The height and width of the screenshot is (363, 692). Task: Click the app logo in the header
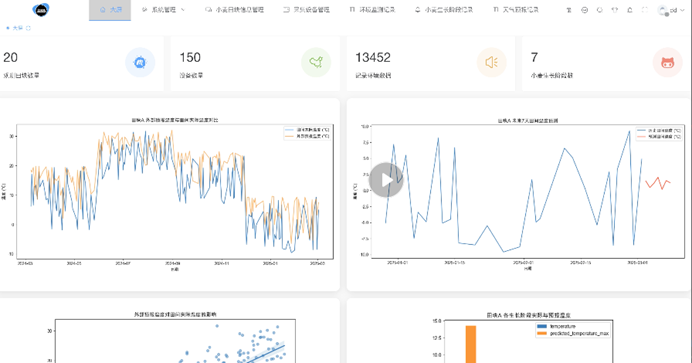pos(41,10)
